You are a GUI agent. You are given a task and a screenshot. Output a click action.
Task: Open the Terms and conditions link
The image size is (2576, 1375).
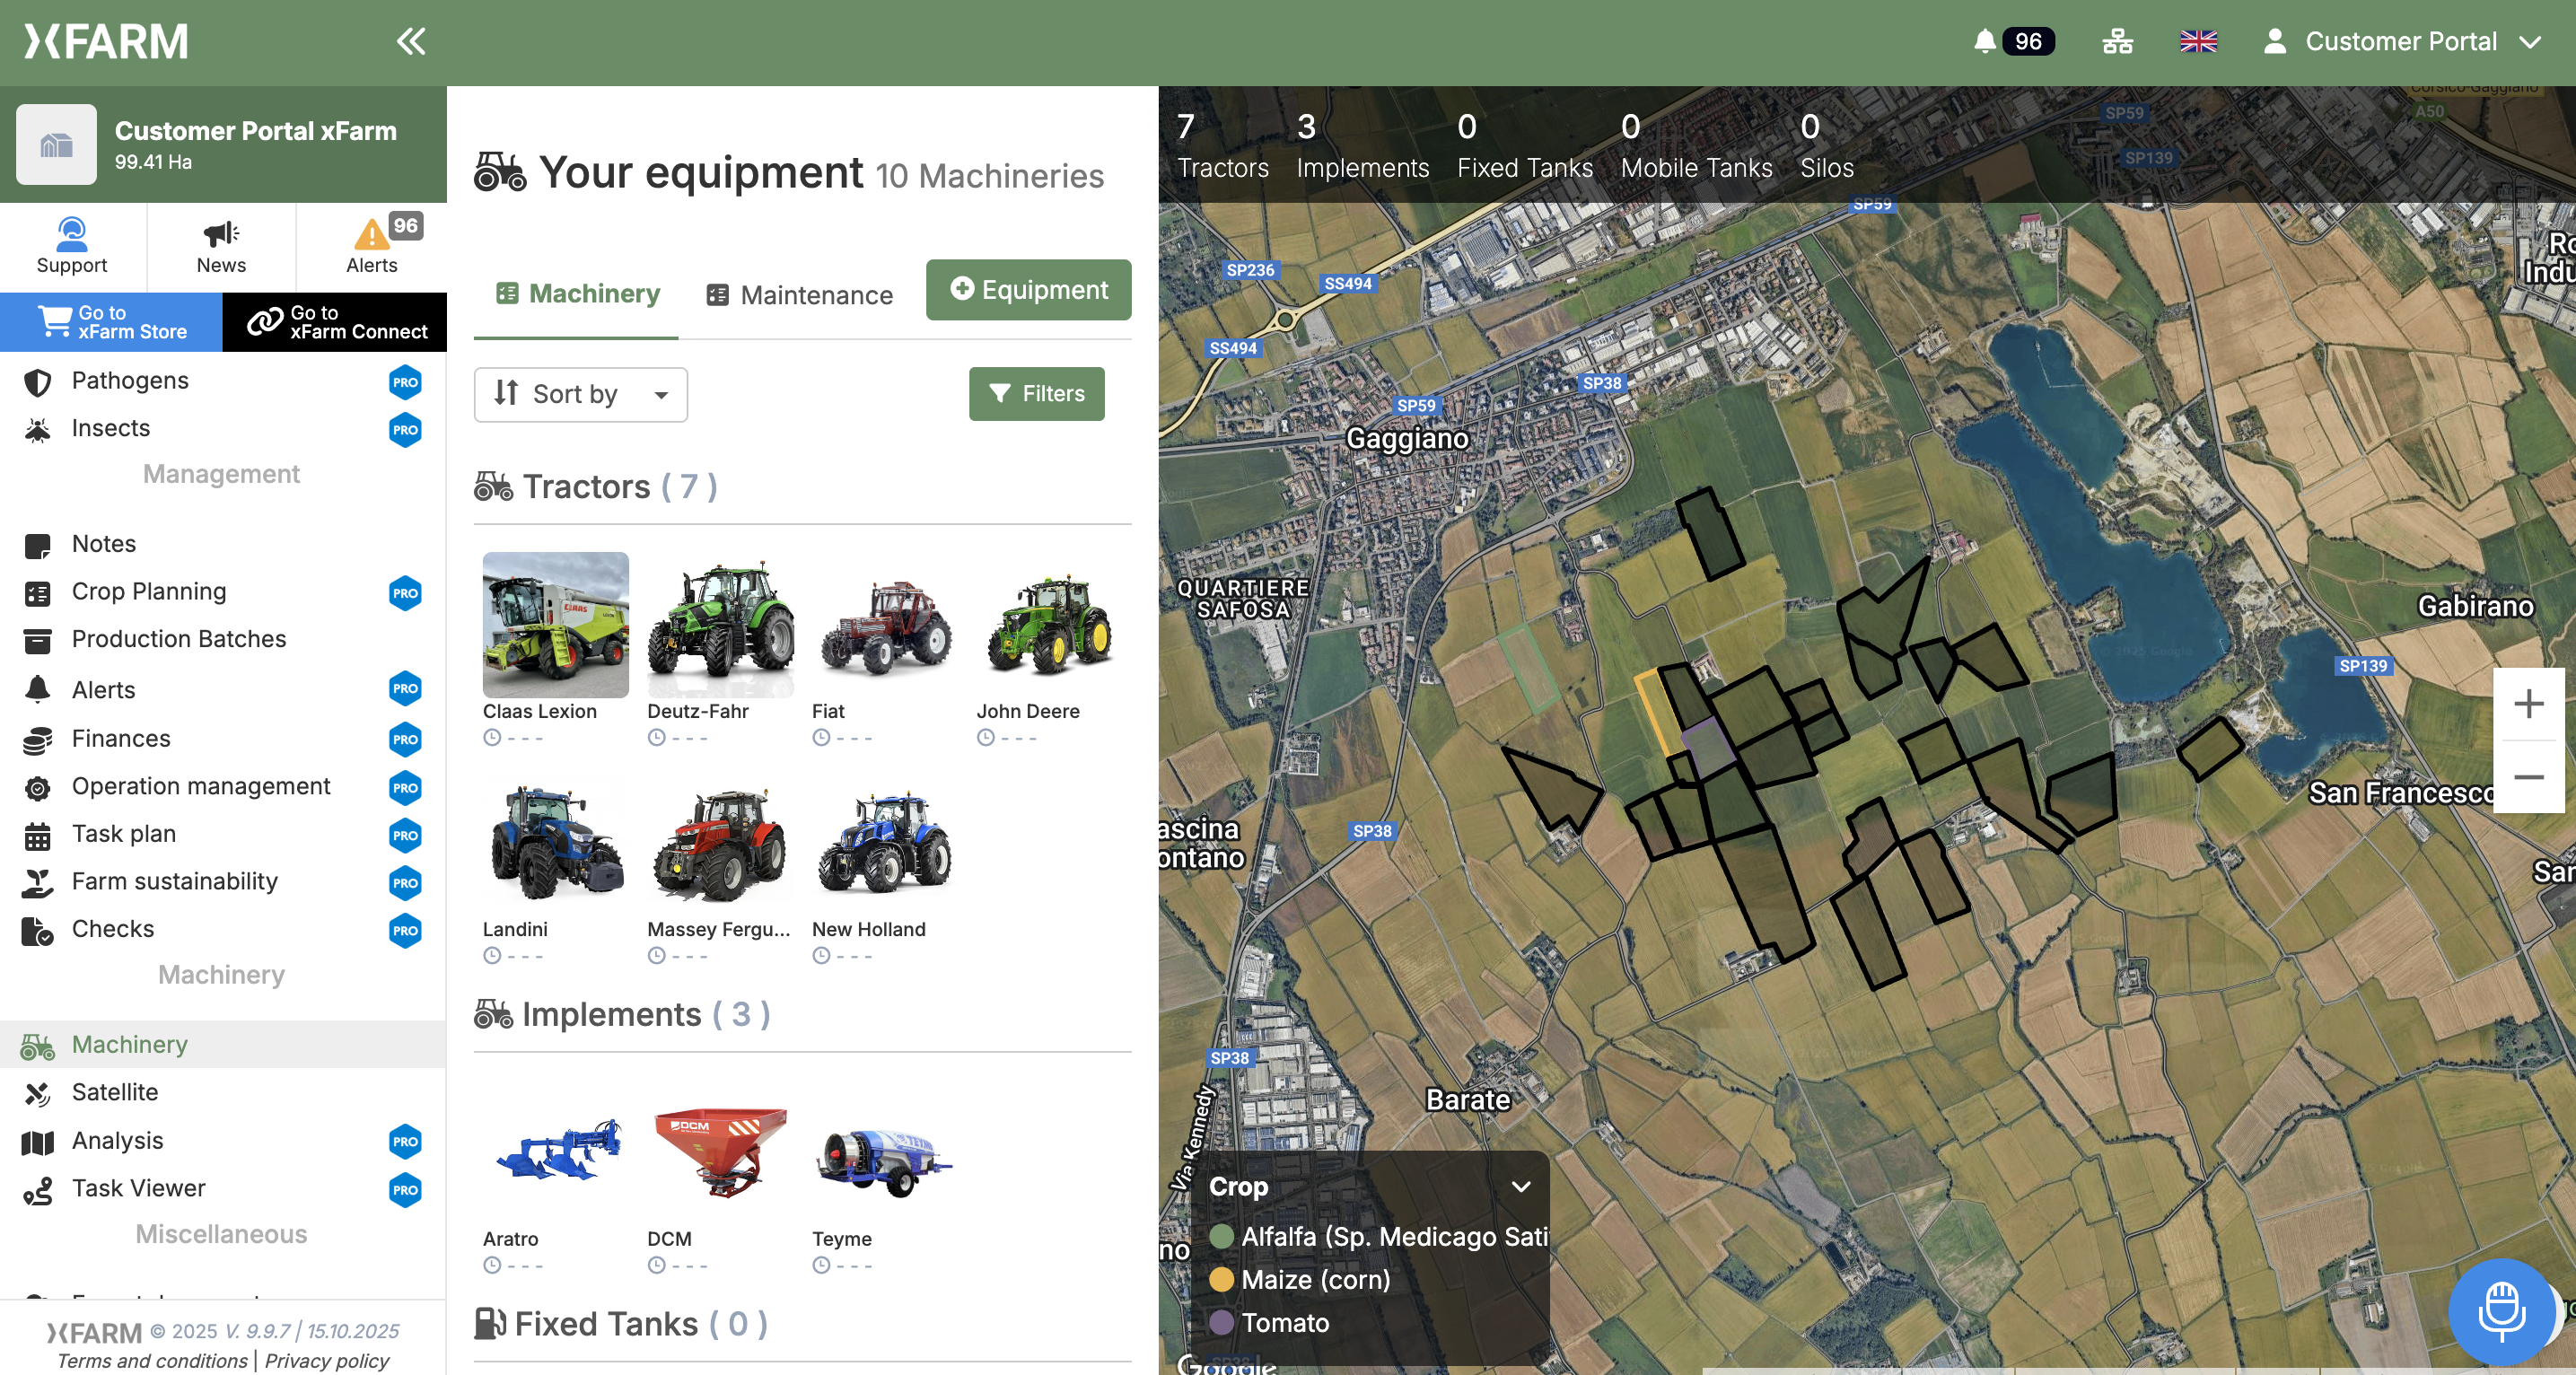click(152, 1361)
